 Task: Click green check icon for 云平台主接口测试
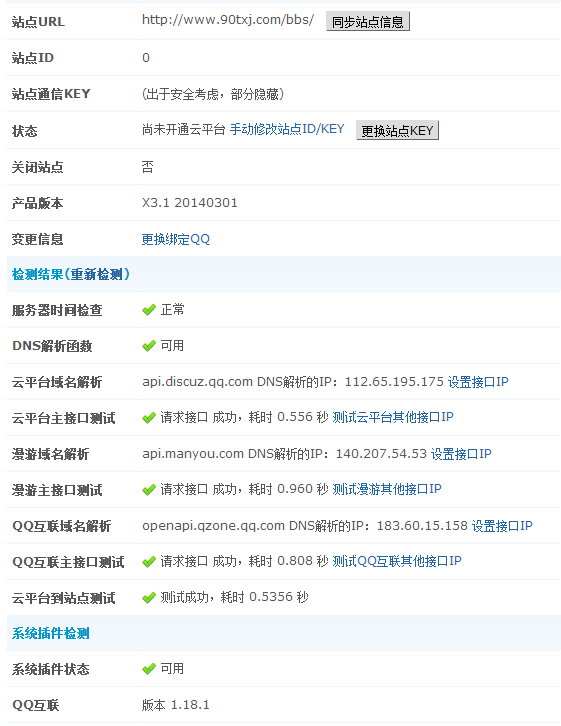click(x=149, y=418)
